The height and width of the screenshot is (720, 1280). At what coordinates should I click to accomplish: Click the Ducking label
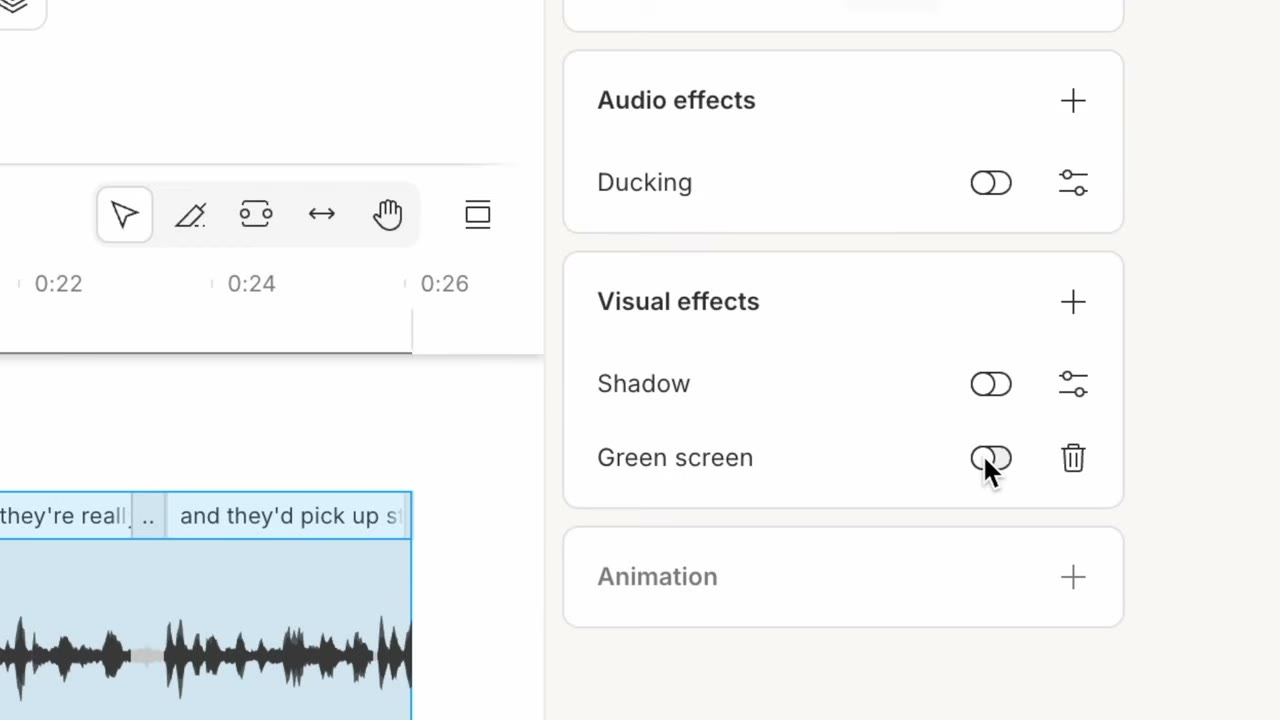pyautogui.click(x=644, y=182)
